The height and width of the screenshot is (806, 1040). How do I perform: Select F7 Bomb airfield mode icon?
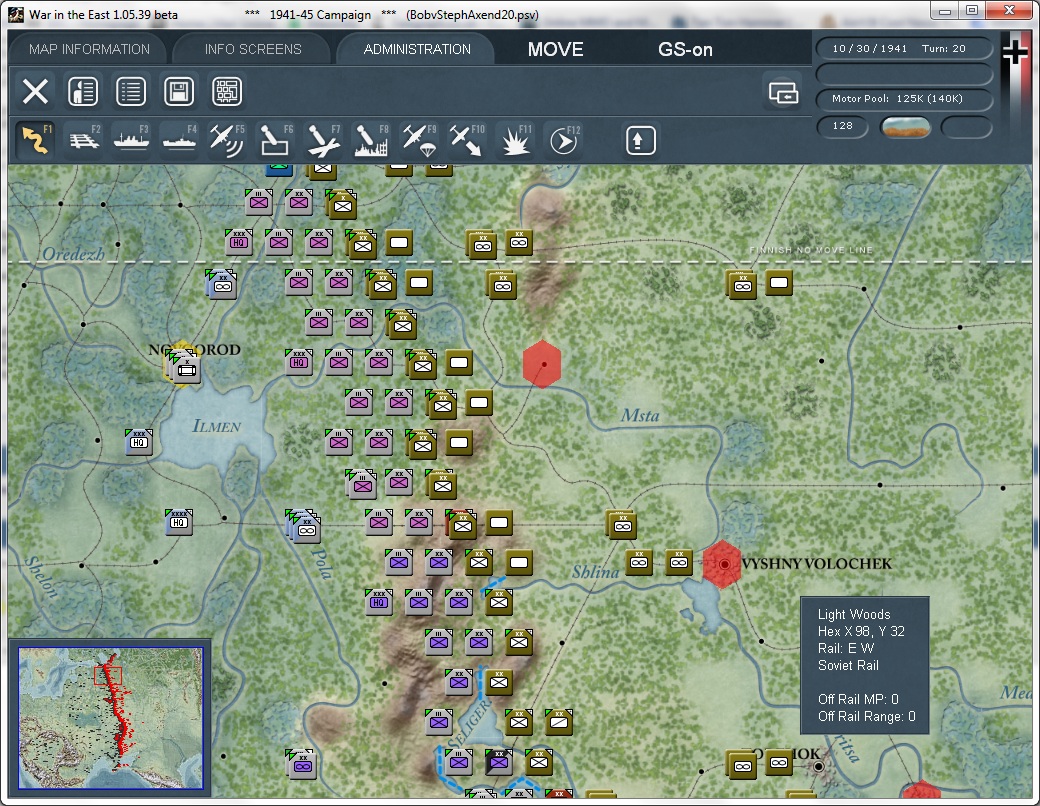323,139
